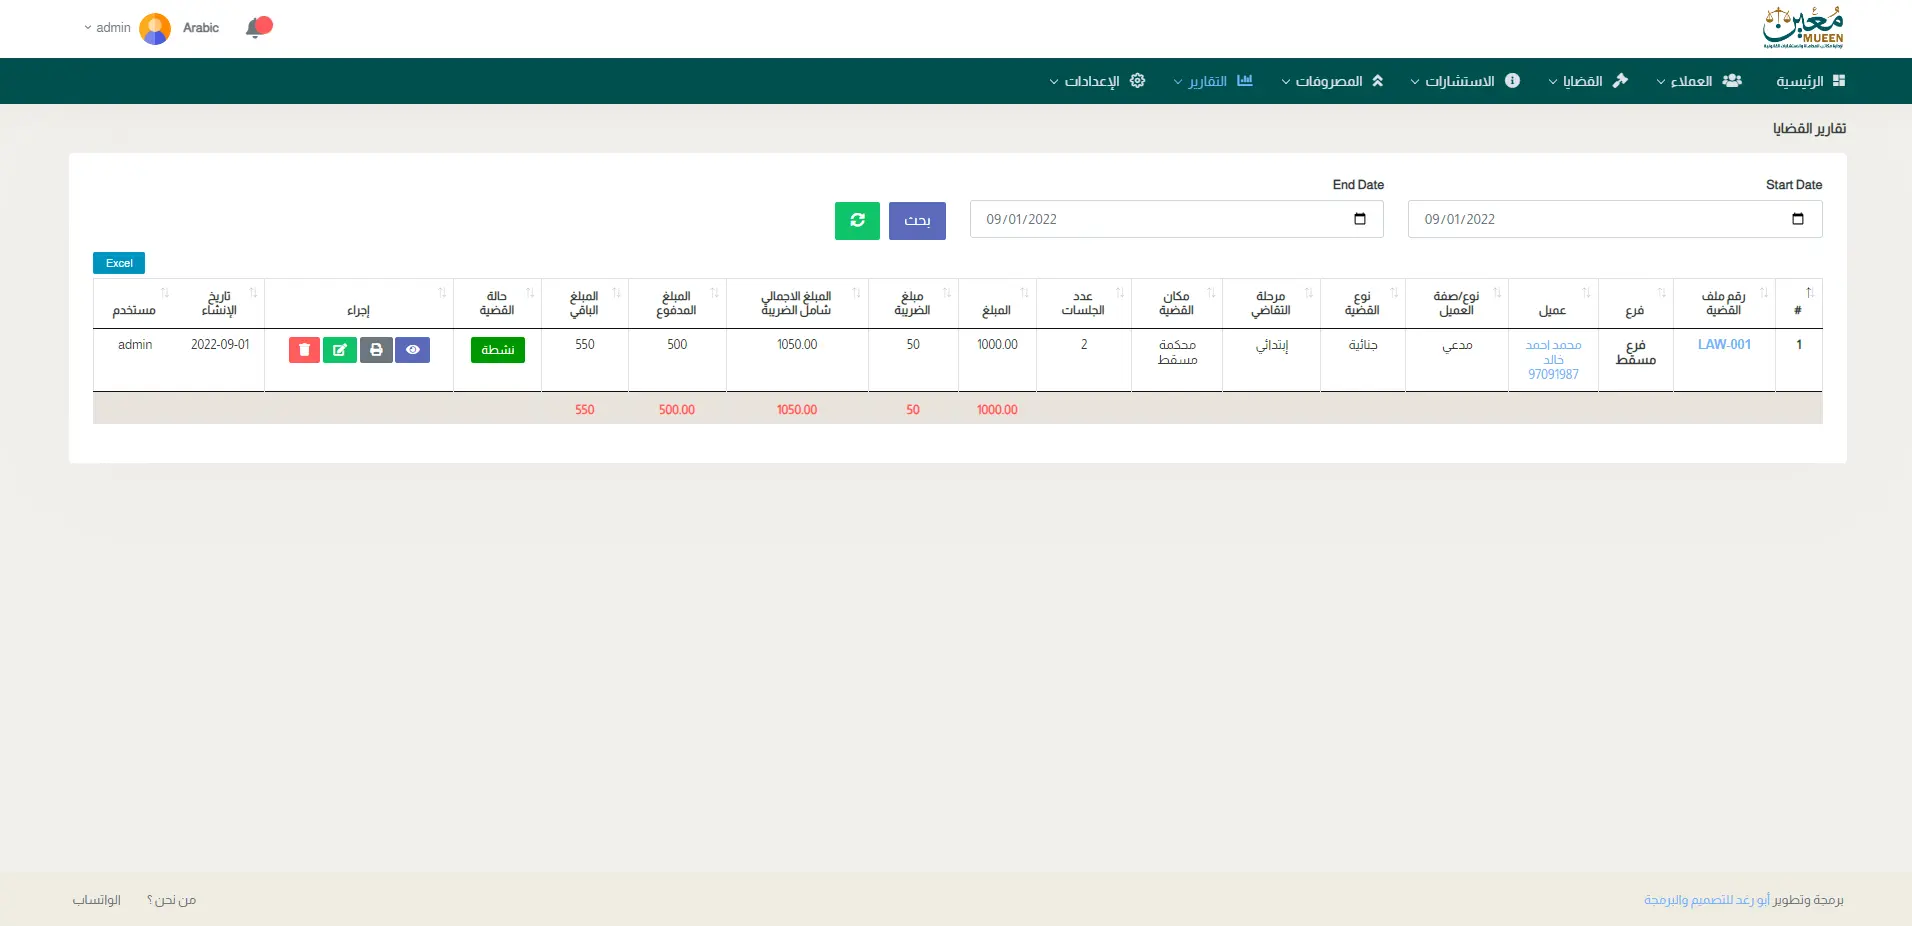Image resolution: width=1912 pixels, height=926 pixels.
Task: Export the table using the Excel button
Action: [119, 263]
